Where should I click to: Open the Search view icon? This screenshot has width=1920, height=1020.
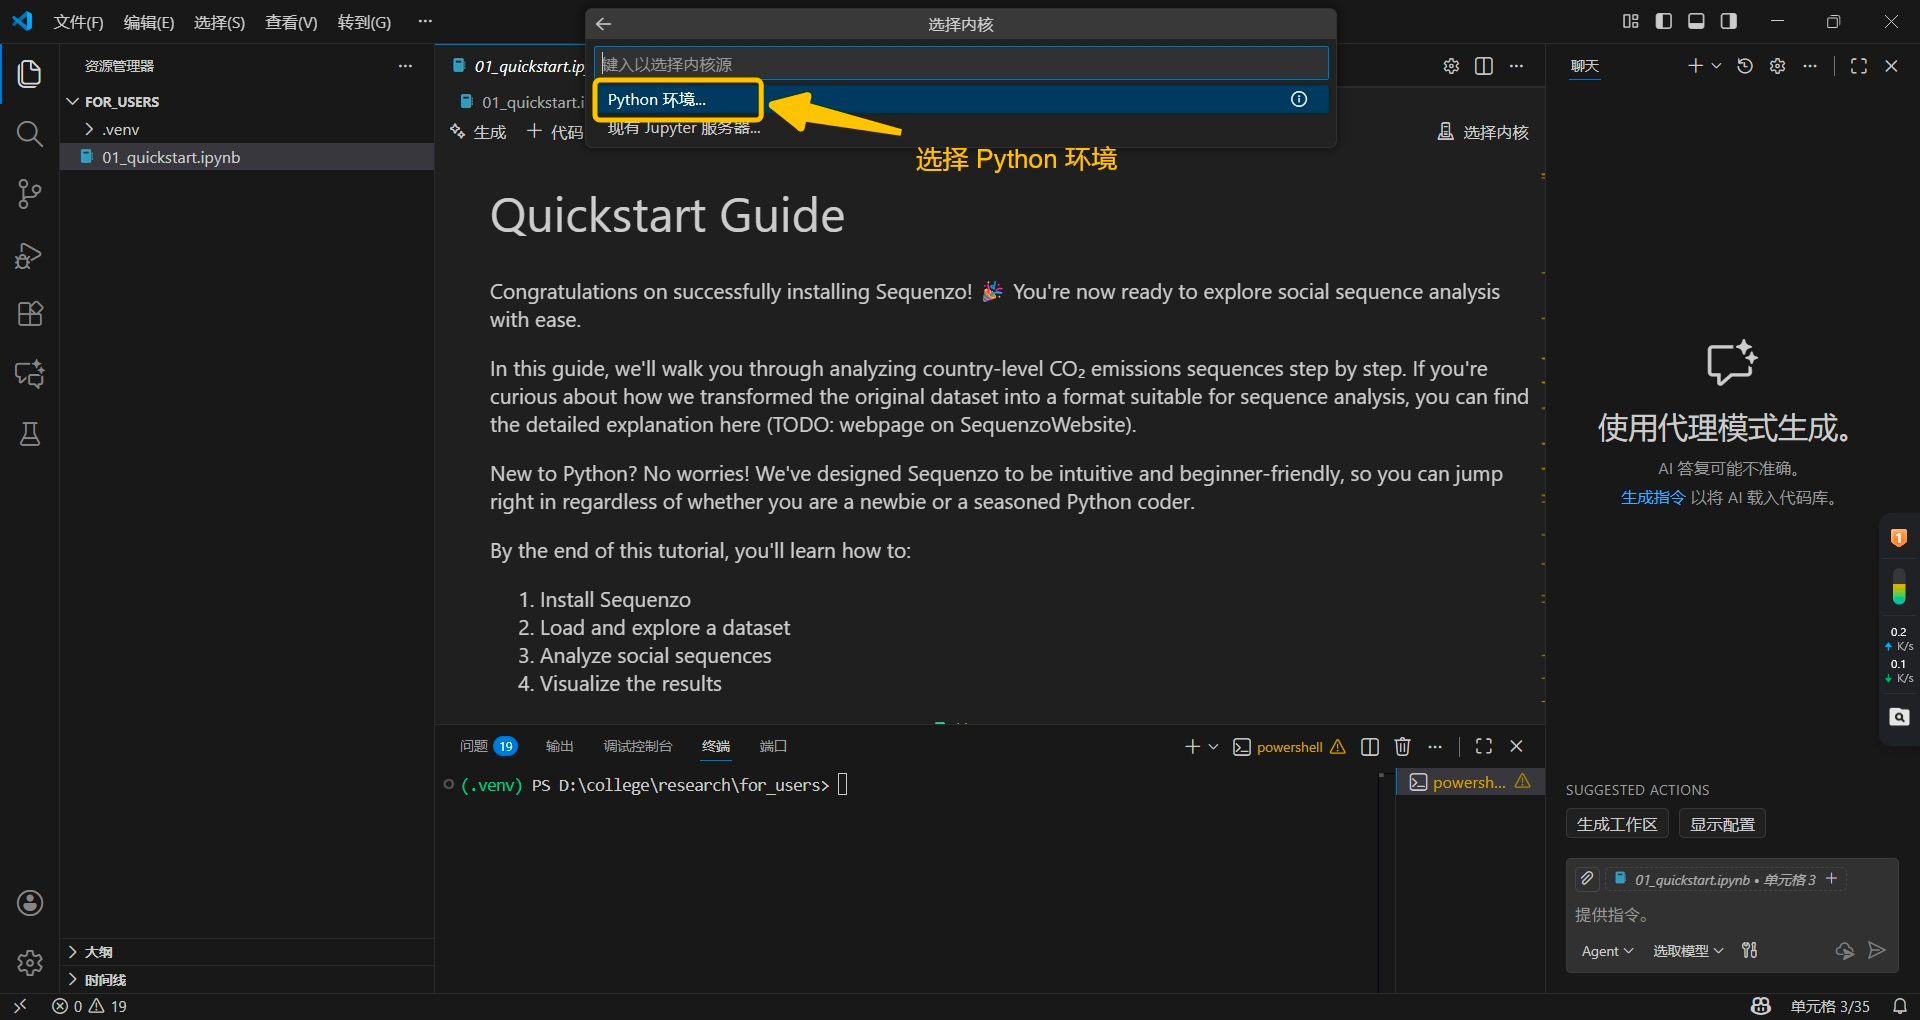(x=29, y=134)
